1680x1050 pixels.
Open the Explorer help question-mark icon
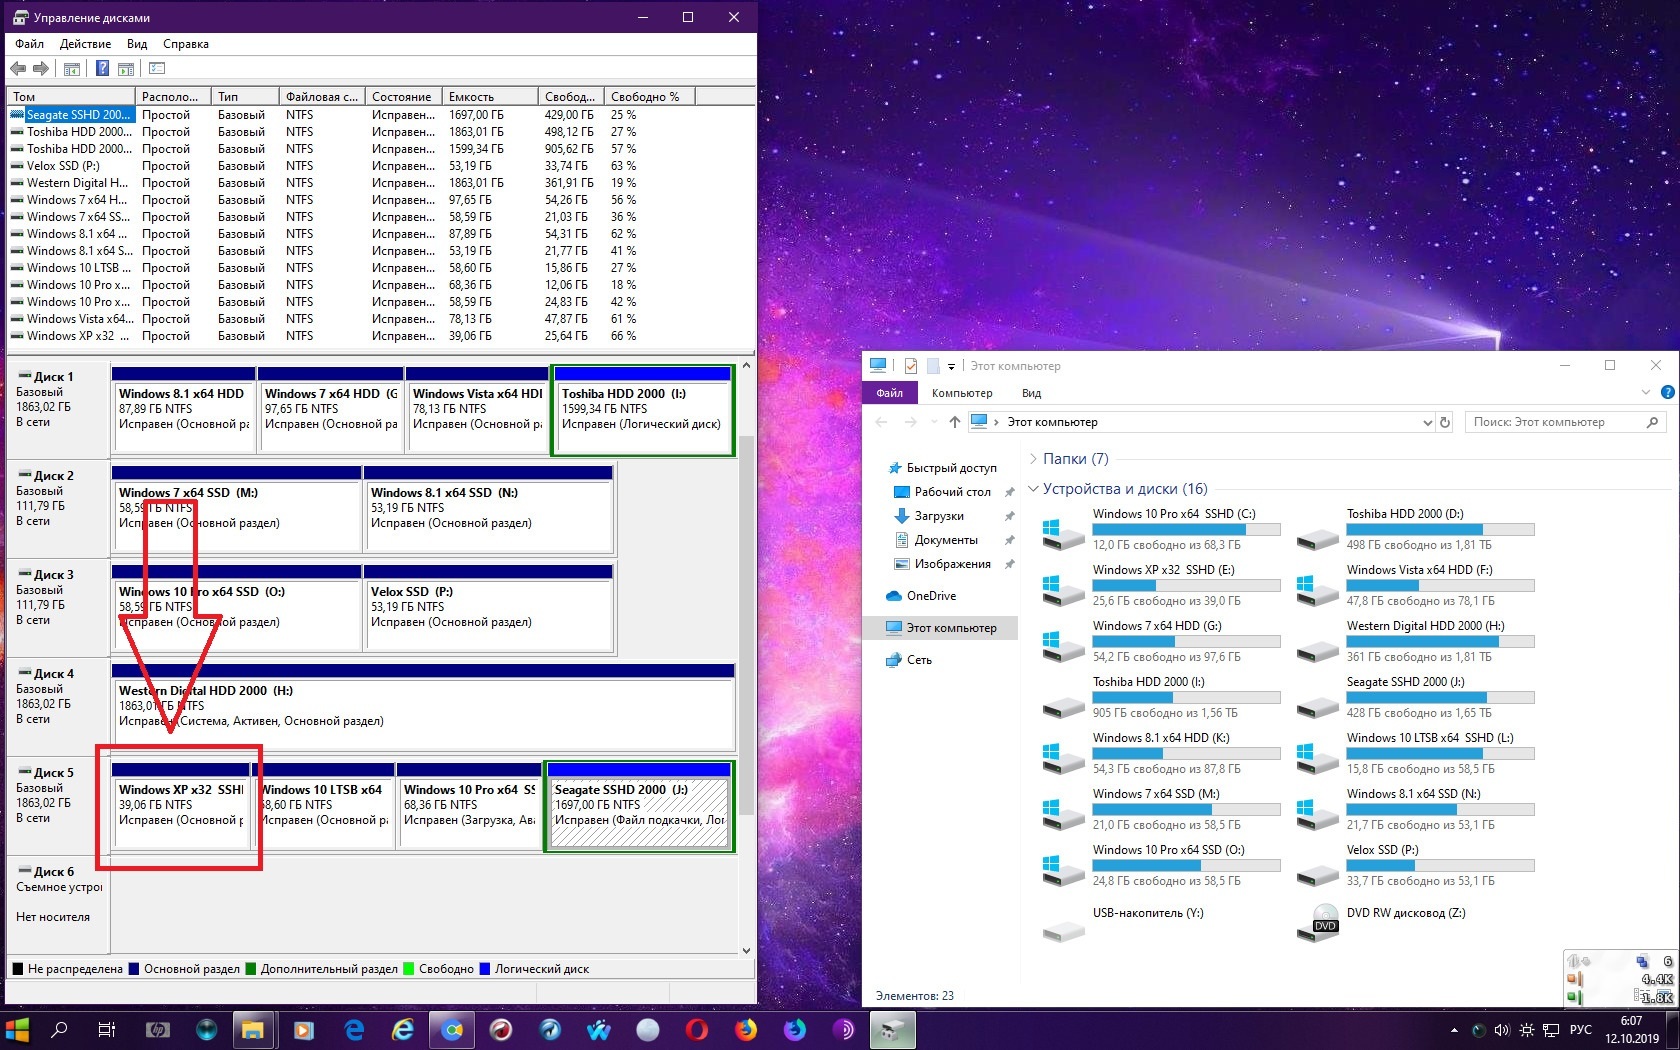point(1667,392)
